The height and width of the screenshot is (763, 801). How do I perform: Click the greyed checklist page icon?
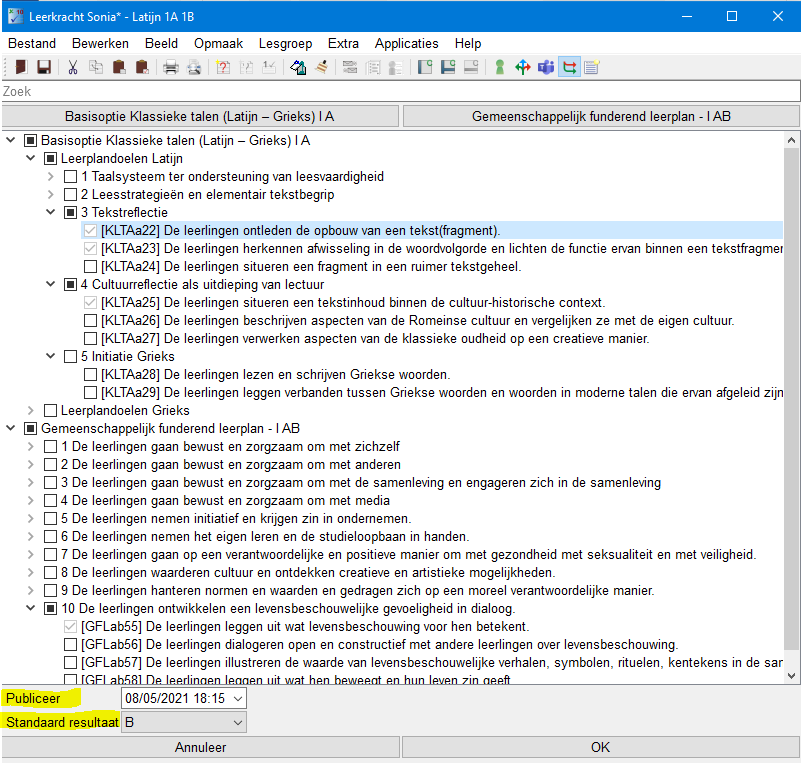tap(373, 67)
